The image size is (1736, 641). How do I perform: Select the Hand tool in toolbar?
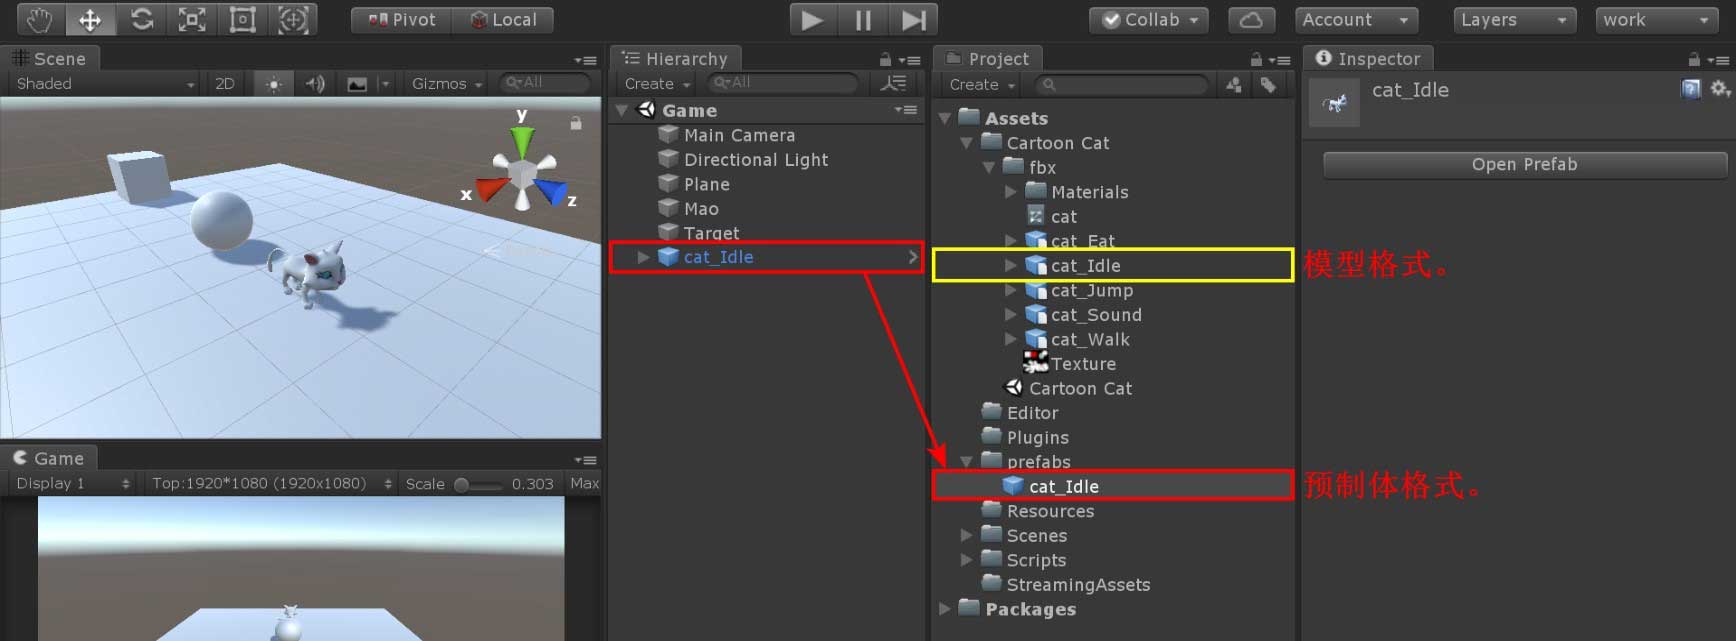click(39, 19)
